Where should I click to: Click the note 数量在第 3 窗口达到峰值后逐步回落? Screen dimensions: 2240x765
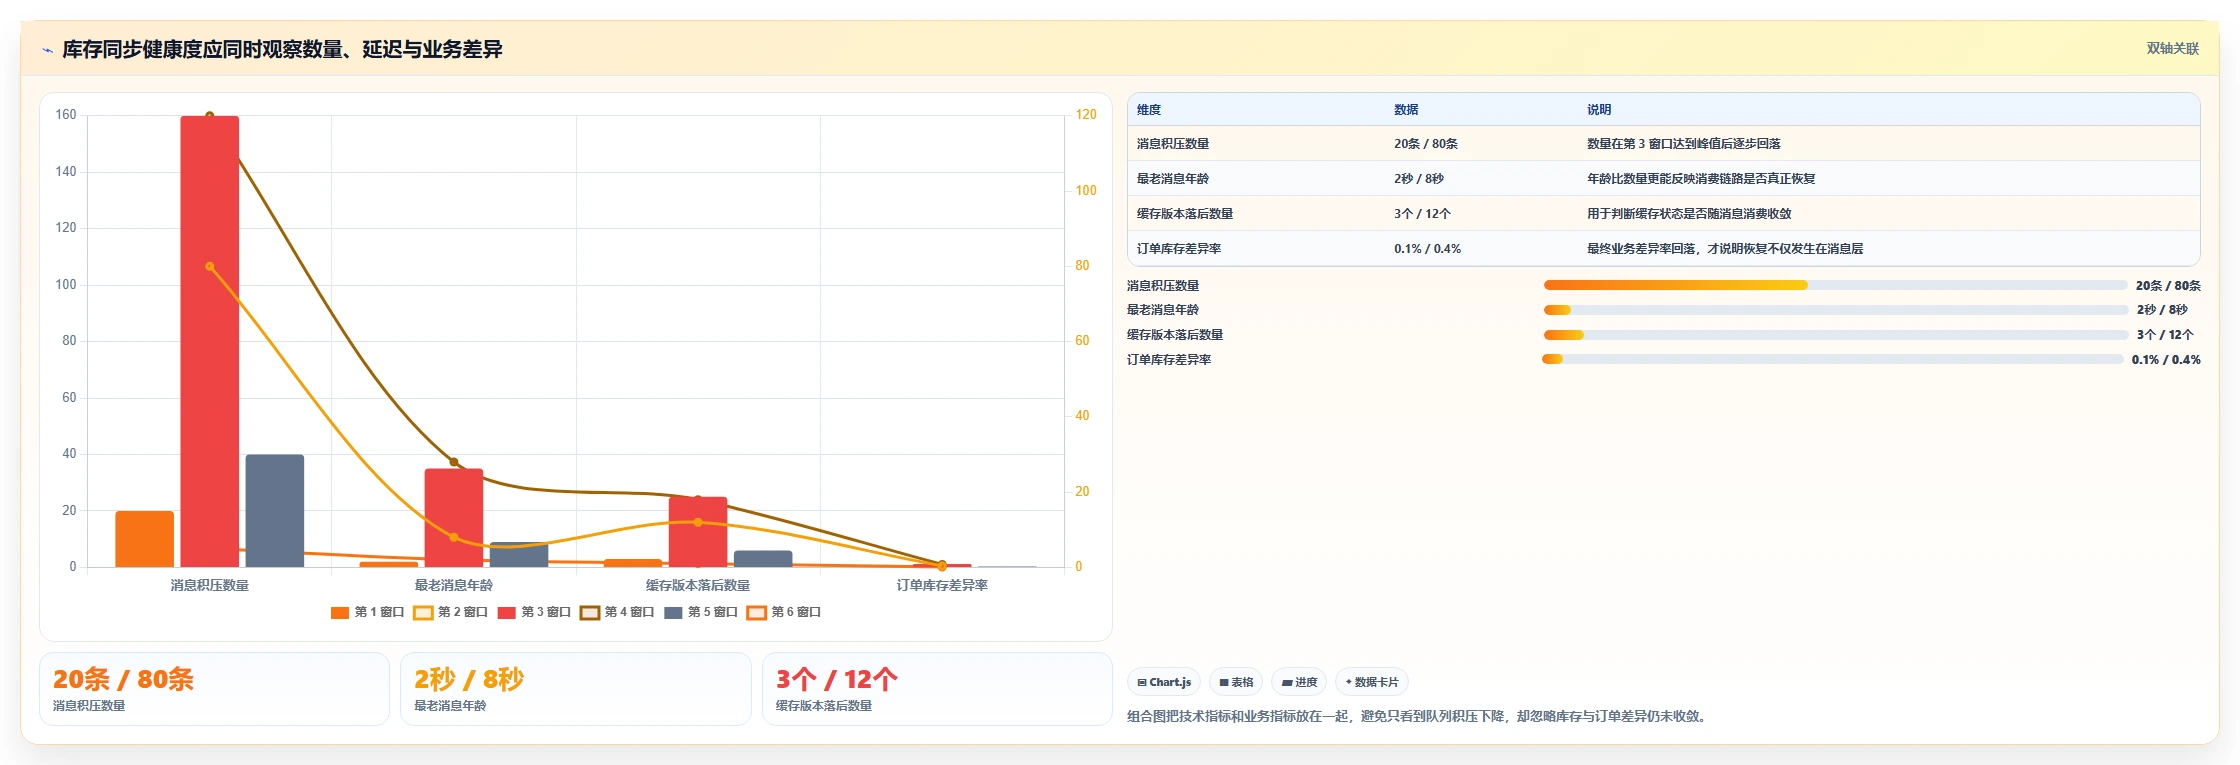pos(1684,144)
